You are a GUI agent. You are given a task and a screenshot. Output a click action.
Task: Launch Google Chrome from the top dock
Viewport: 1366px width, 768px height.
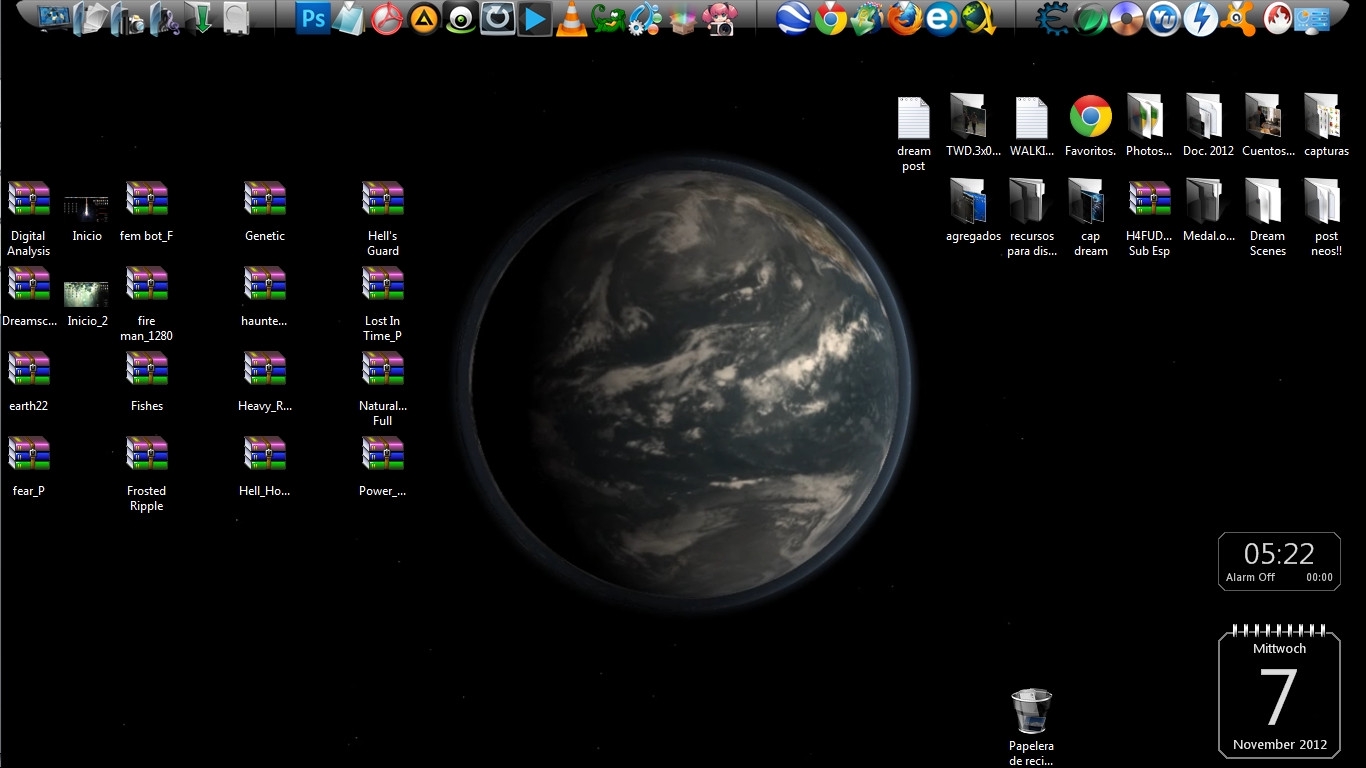click(x=830, y=18)
